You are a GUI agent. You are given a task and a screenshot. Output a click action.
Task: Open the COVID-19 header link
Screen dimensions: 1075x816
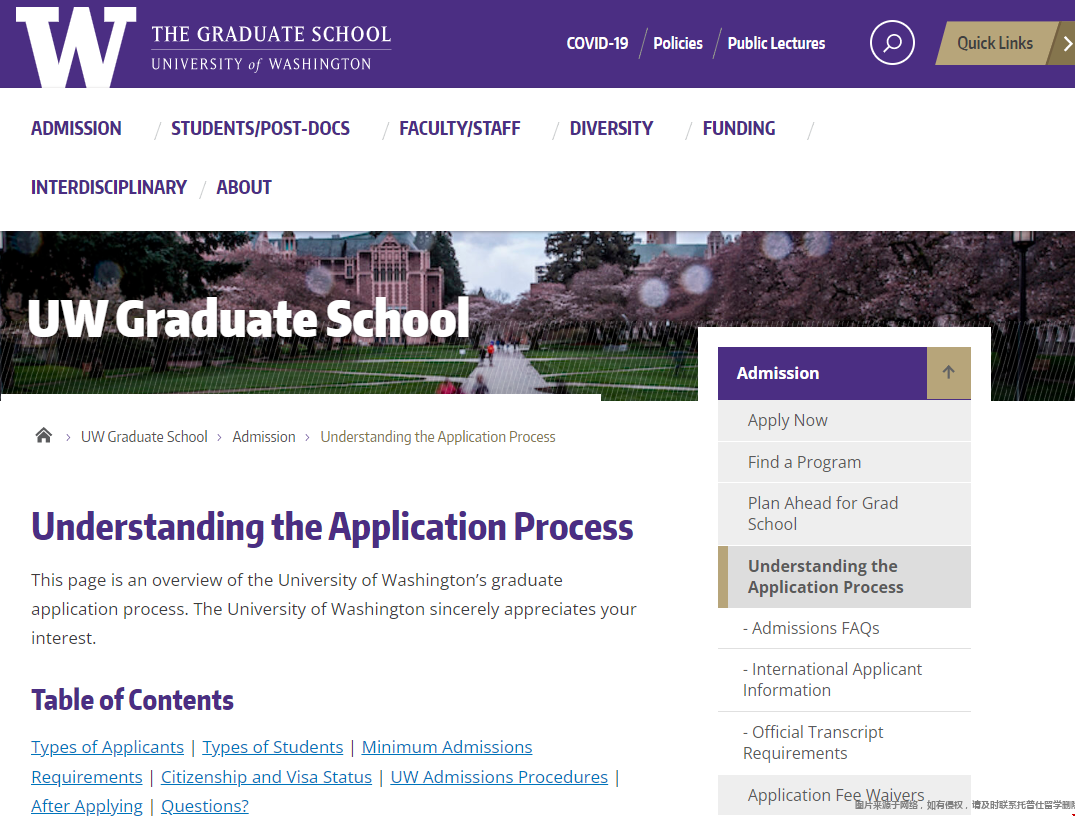597,43
